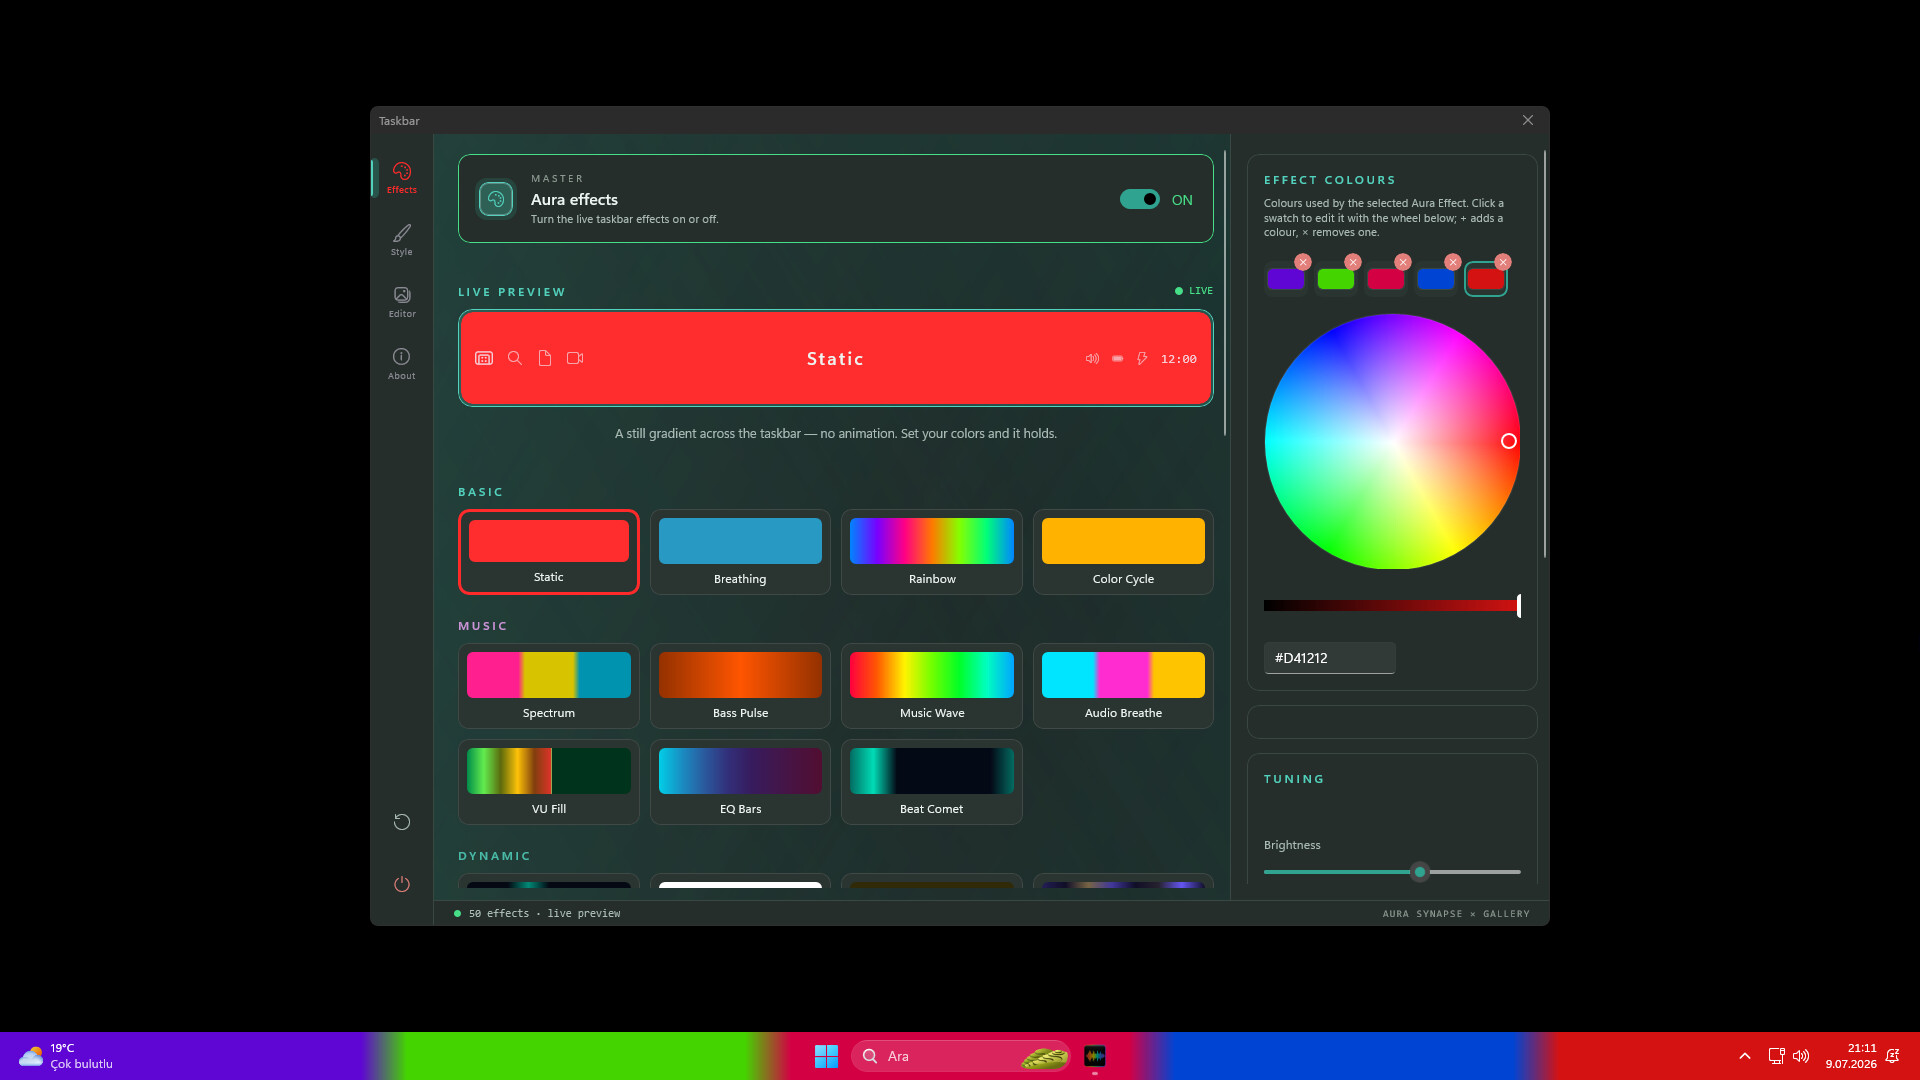Select the purple colour swatch

[x=1285, y=280]
